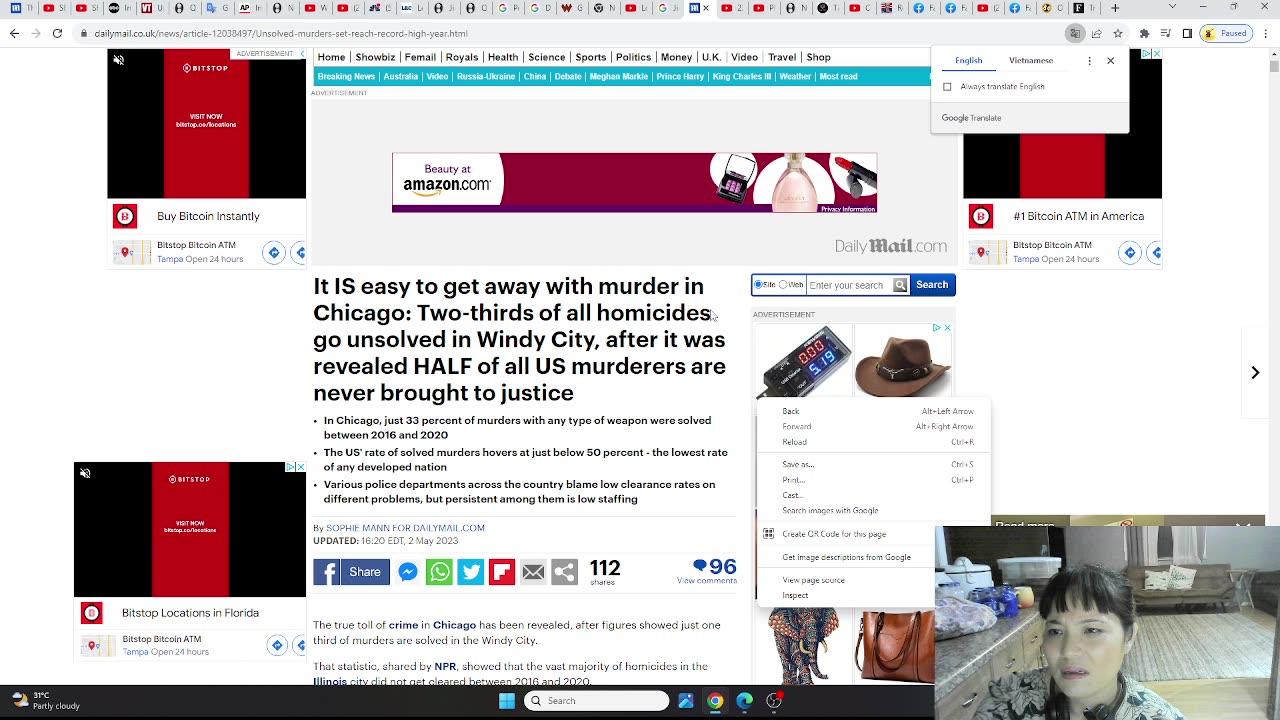This screenshot has width=1280, height=720.
Task: Share article on Twitter
Action: click(470, 572)
